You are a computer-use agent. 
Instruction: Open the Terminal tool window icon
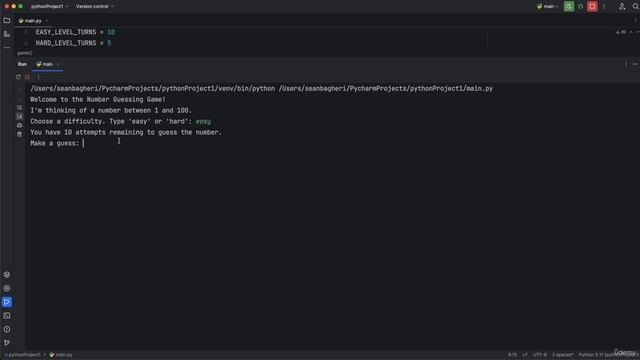click(x=7, y=316)
